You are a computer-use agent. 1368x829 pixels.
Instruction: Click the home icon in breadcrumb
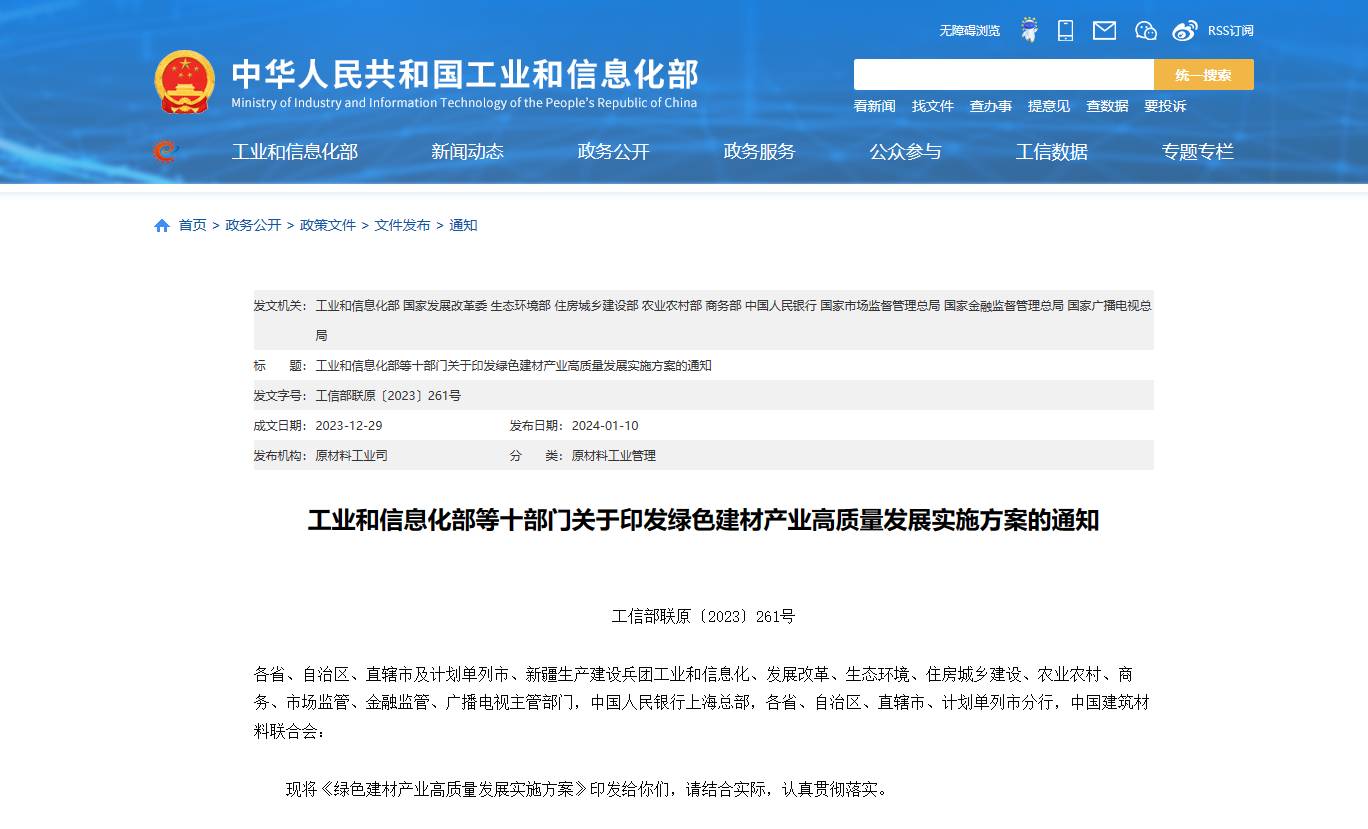(162, 226)
